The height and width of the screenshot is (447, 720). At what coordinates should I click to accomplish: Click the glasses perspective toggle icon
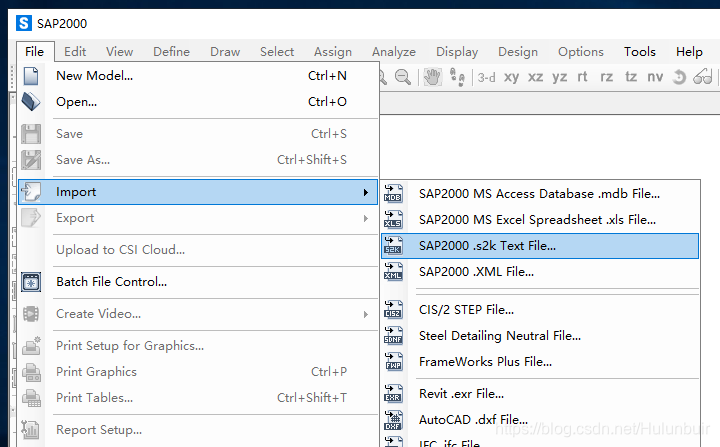[x=703, y=77]
